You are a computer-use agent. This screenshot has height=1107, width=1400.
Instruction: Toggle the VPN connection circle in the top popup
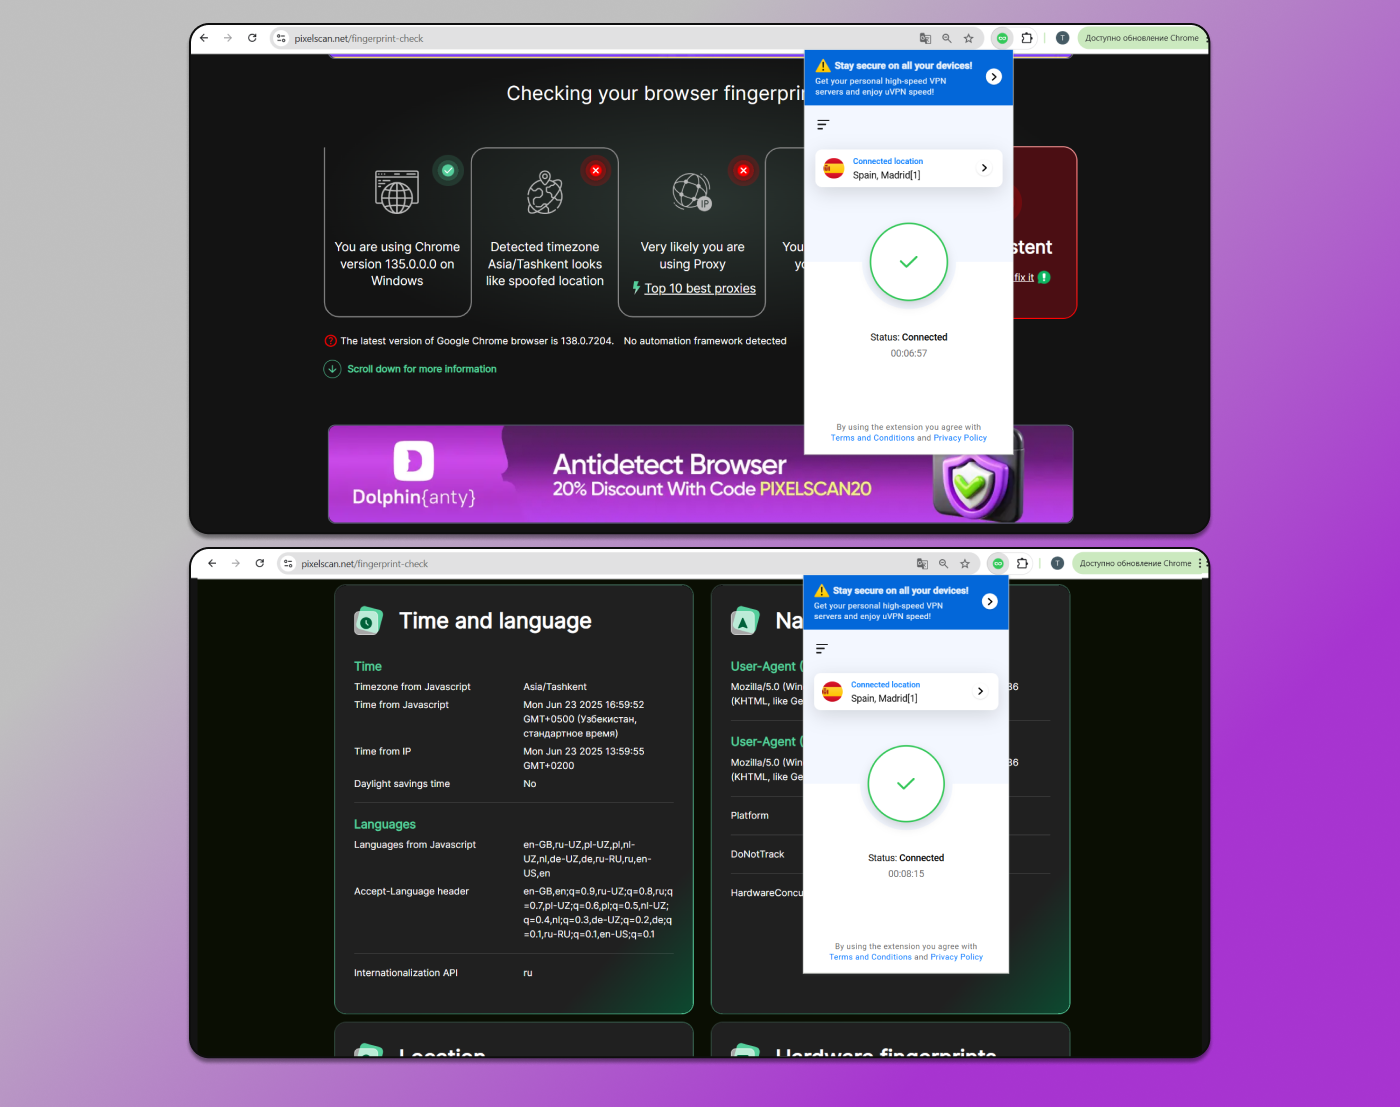pyautogui.click(x=908, y=262)
